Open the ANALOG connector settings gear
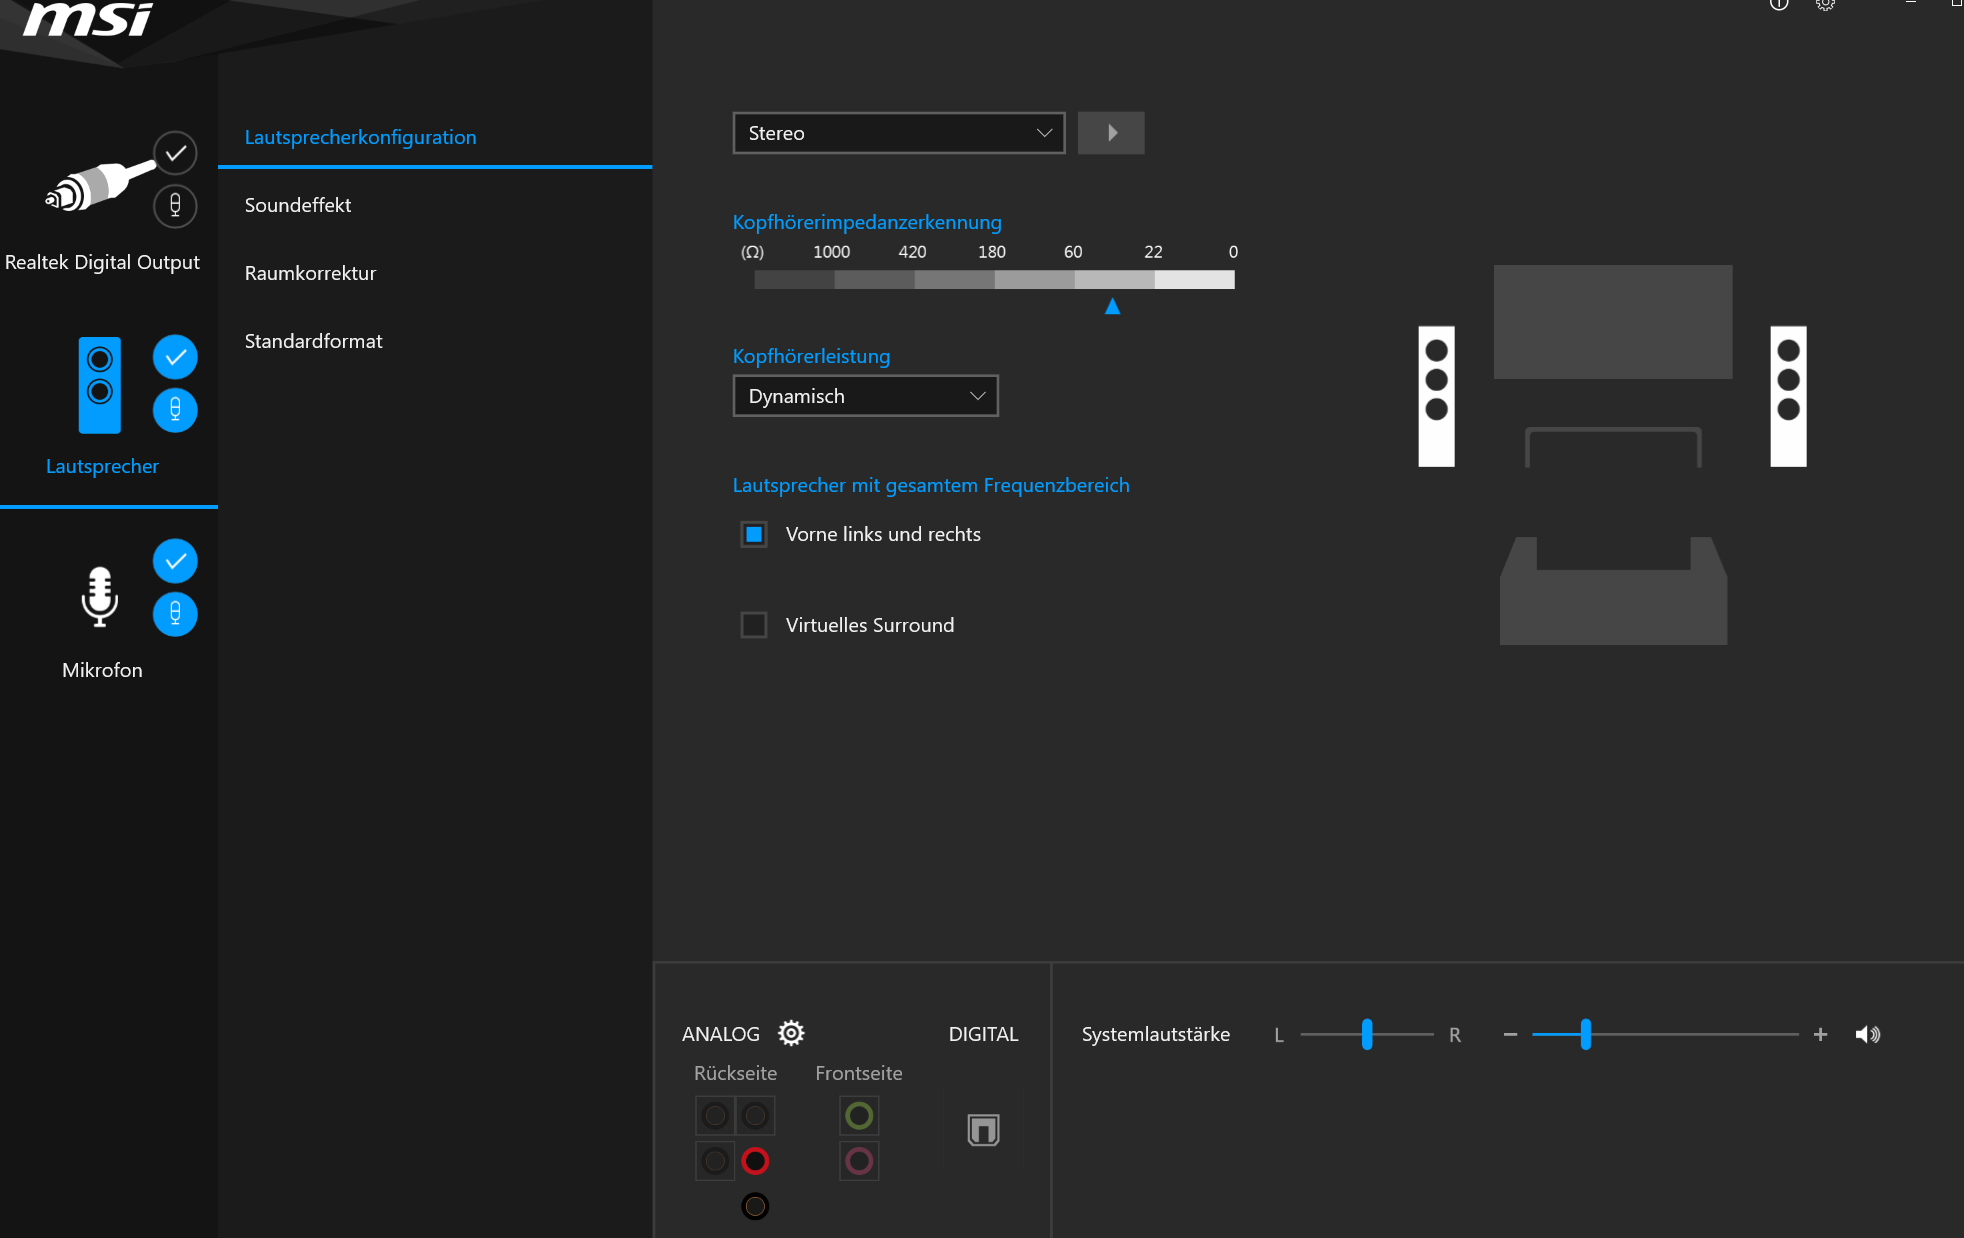Image resolution: width=1964 pixels, height=1238 pixels. (x=791, y=1033)
